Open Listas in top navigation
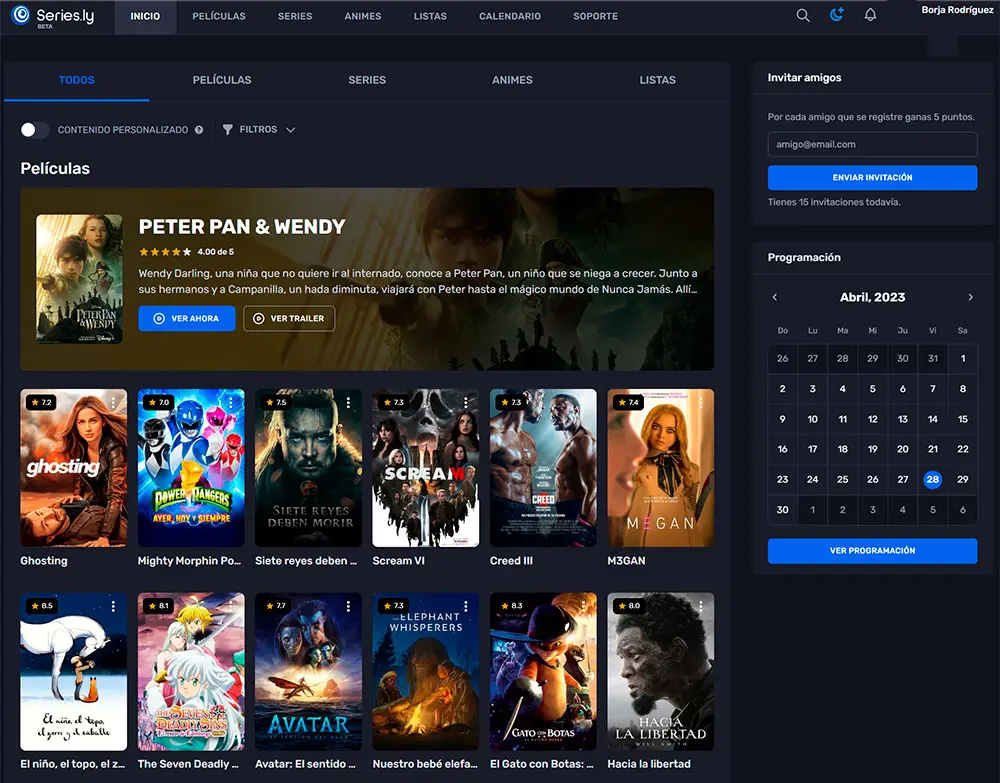This screenshot has width=1000, height=783. (x=430, y=17)
